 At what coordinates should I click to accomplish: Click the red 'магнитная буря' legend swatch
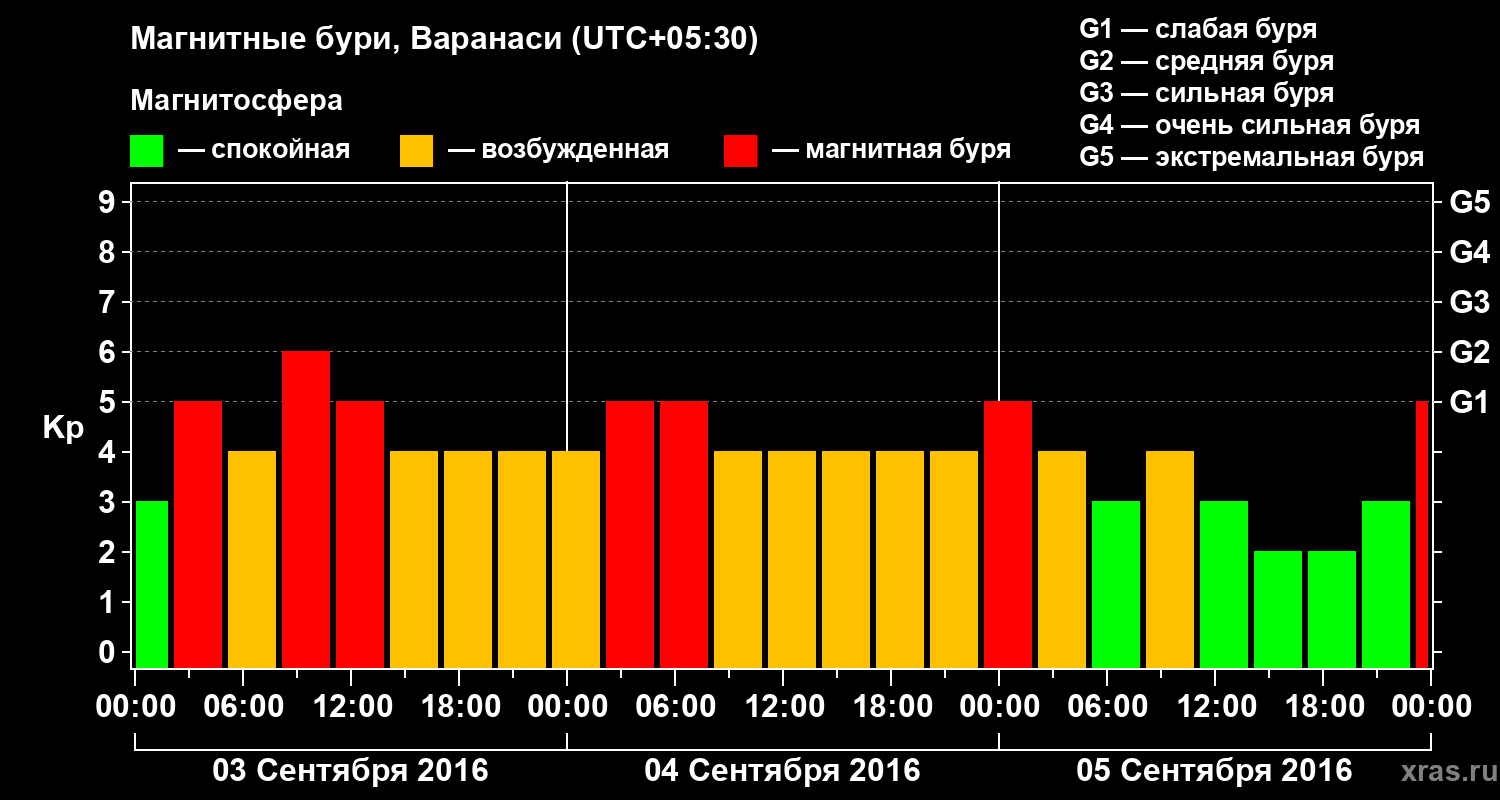click(740, 151)
